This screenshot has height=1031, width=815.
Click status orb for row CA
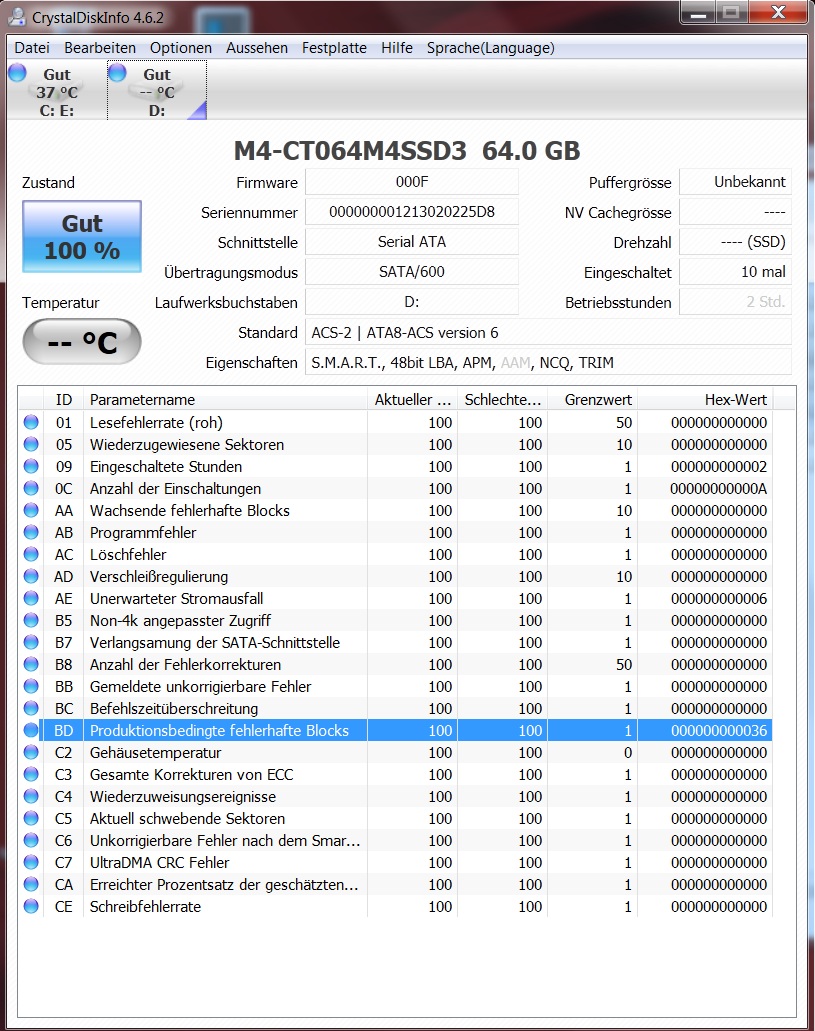click(x=31, y=884)
